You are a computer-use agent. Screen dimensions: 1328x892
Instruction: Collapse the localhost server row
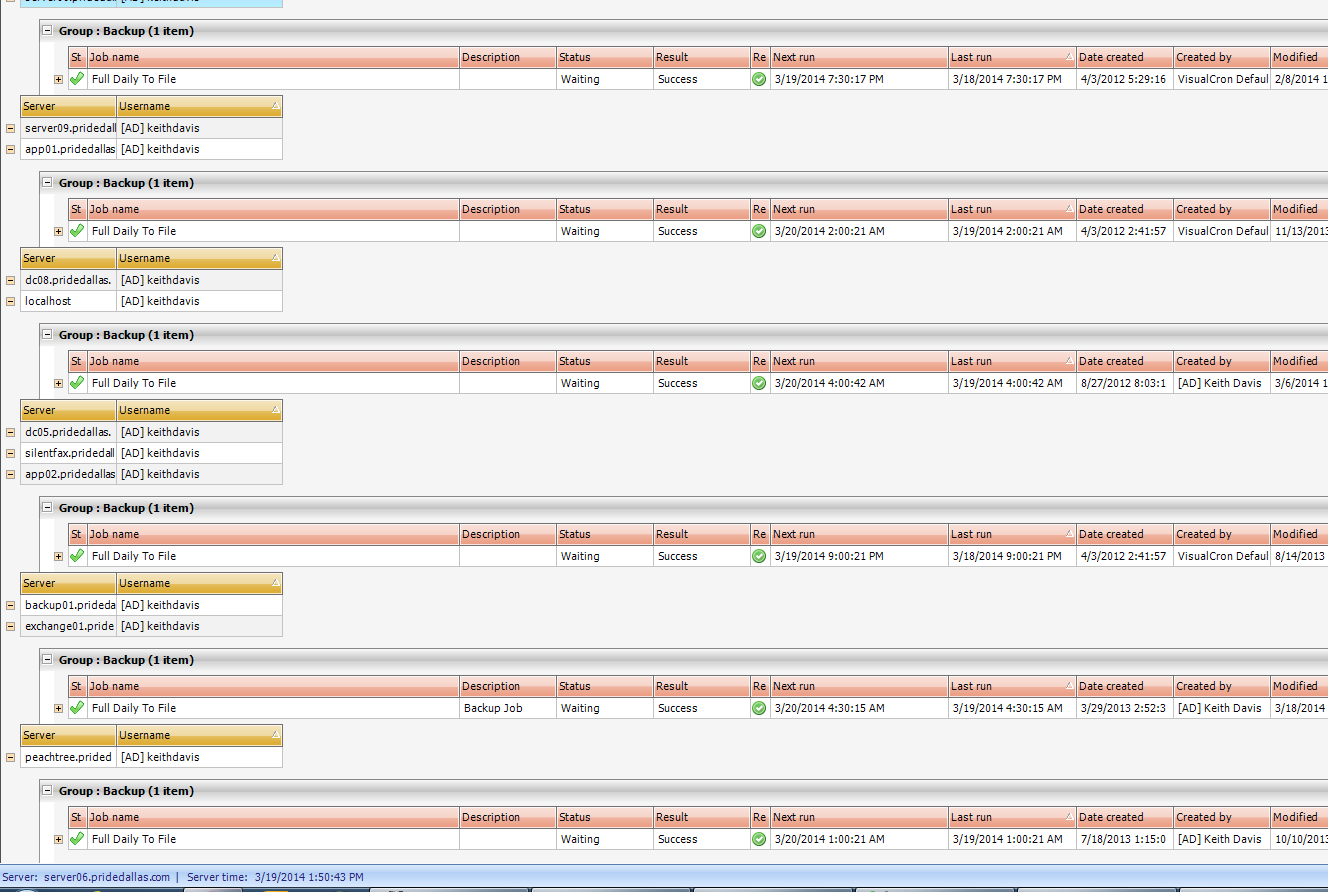point(10,301)
